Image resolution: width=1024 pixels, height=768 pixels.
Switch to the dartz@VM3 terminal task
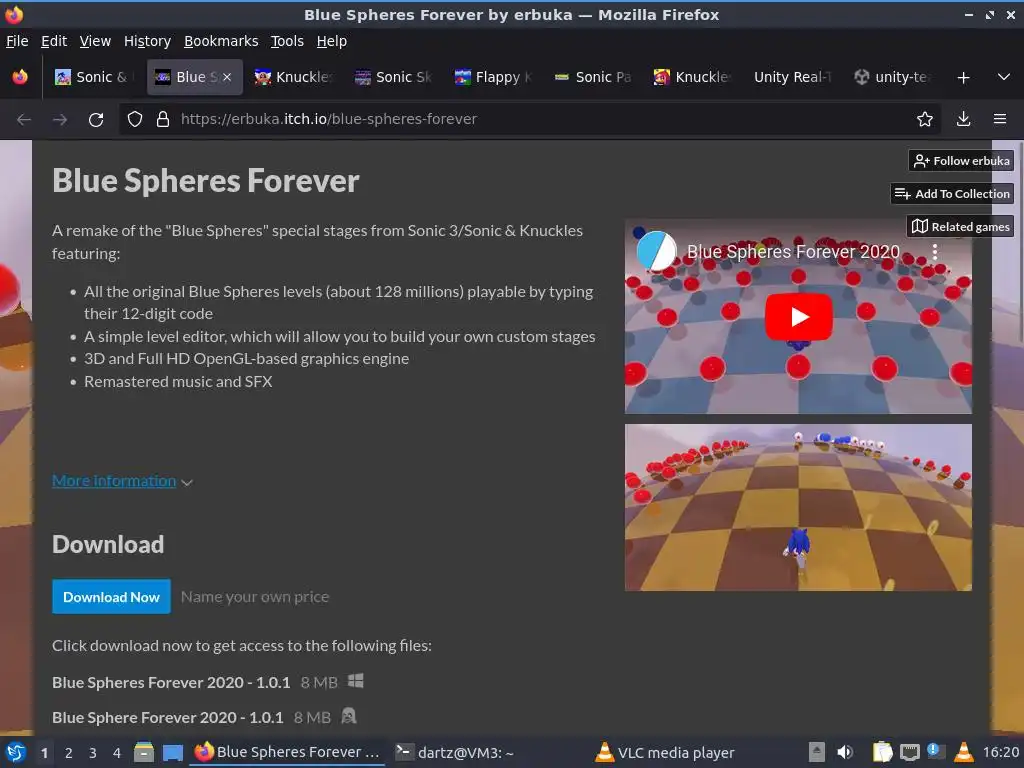(455, 752)
